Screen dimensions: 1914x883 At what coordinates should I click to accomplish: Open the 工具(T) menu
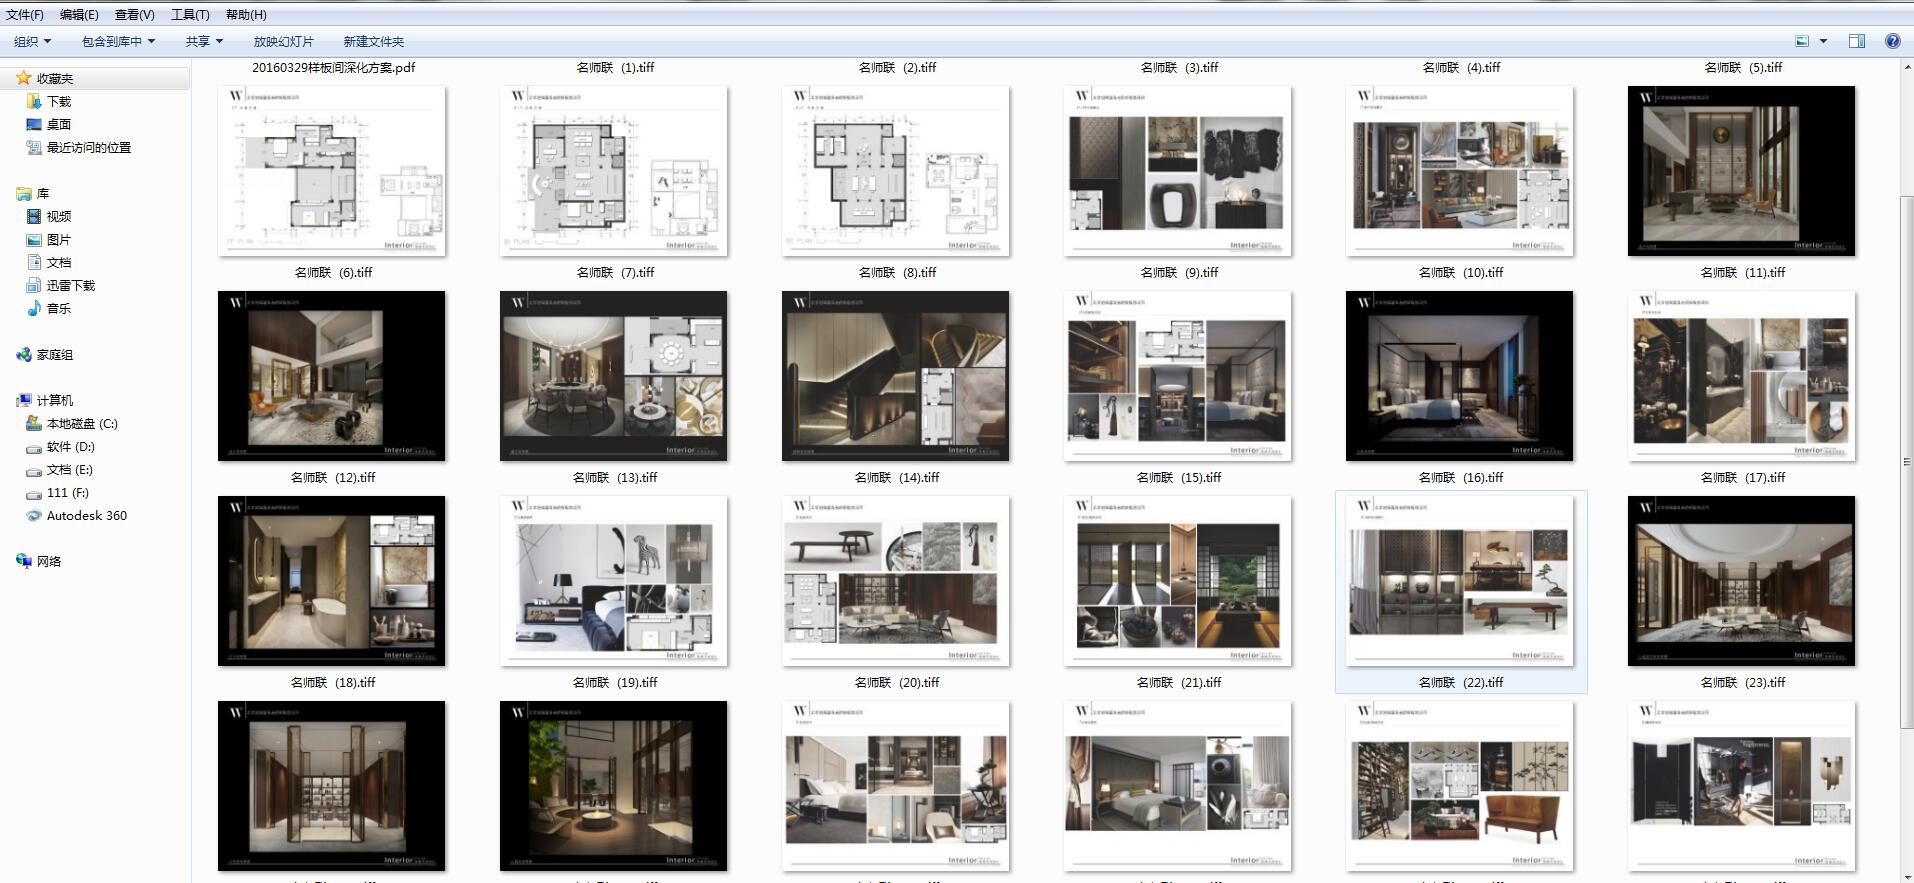[190, 15]
